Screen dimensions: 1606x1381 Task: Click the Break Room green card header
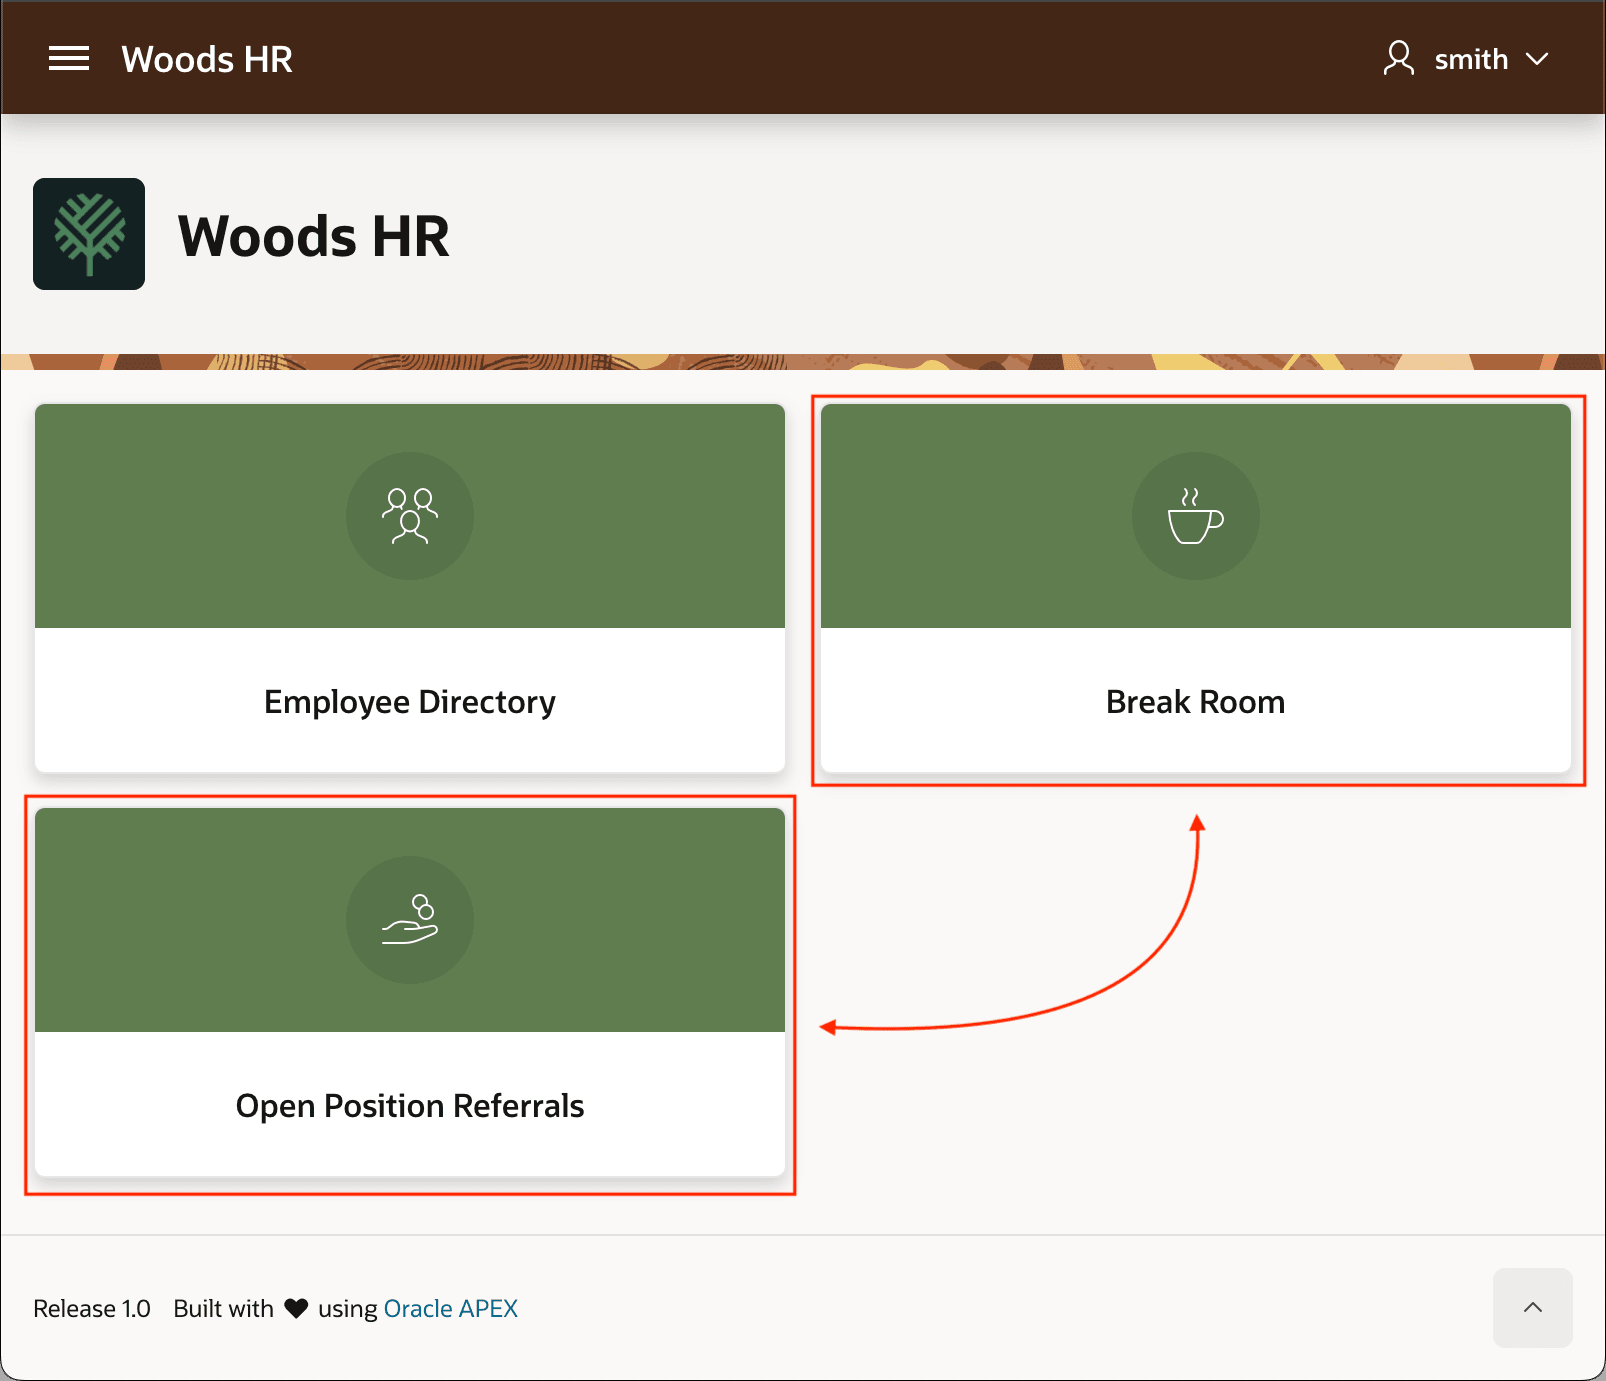coord(1196,516)
